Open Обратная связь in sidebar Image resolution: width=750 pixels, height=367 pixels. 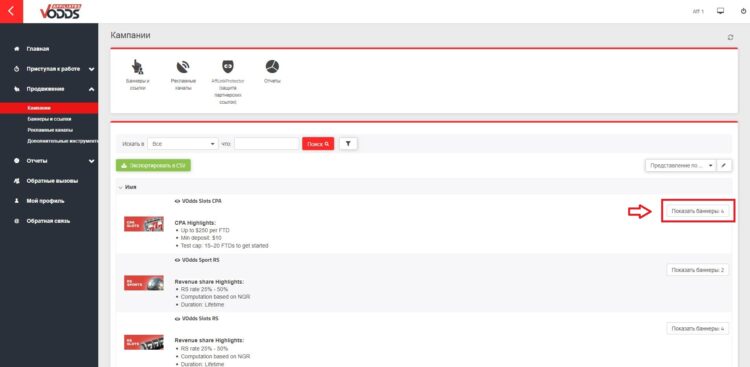(49, 221)
